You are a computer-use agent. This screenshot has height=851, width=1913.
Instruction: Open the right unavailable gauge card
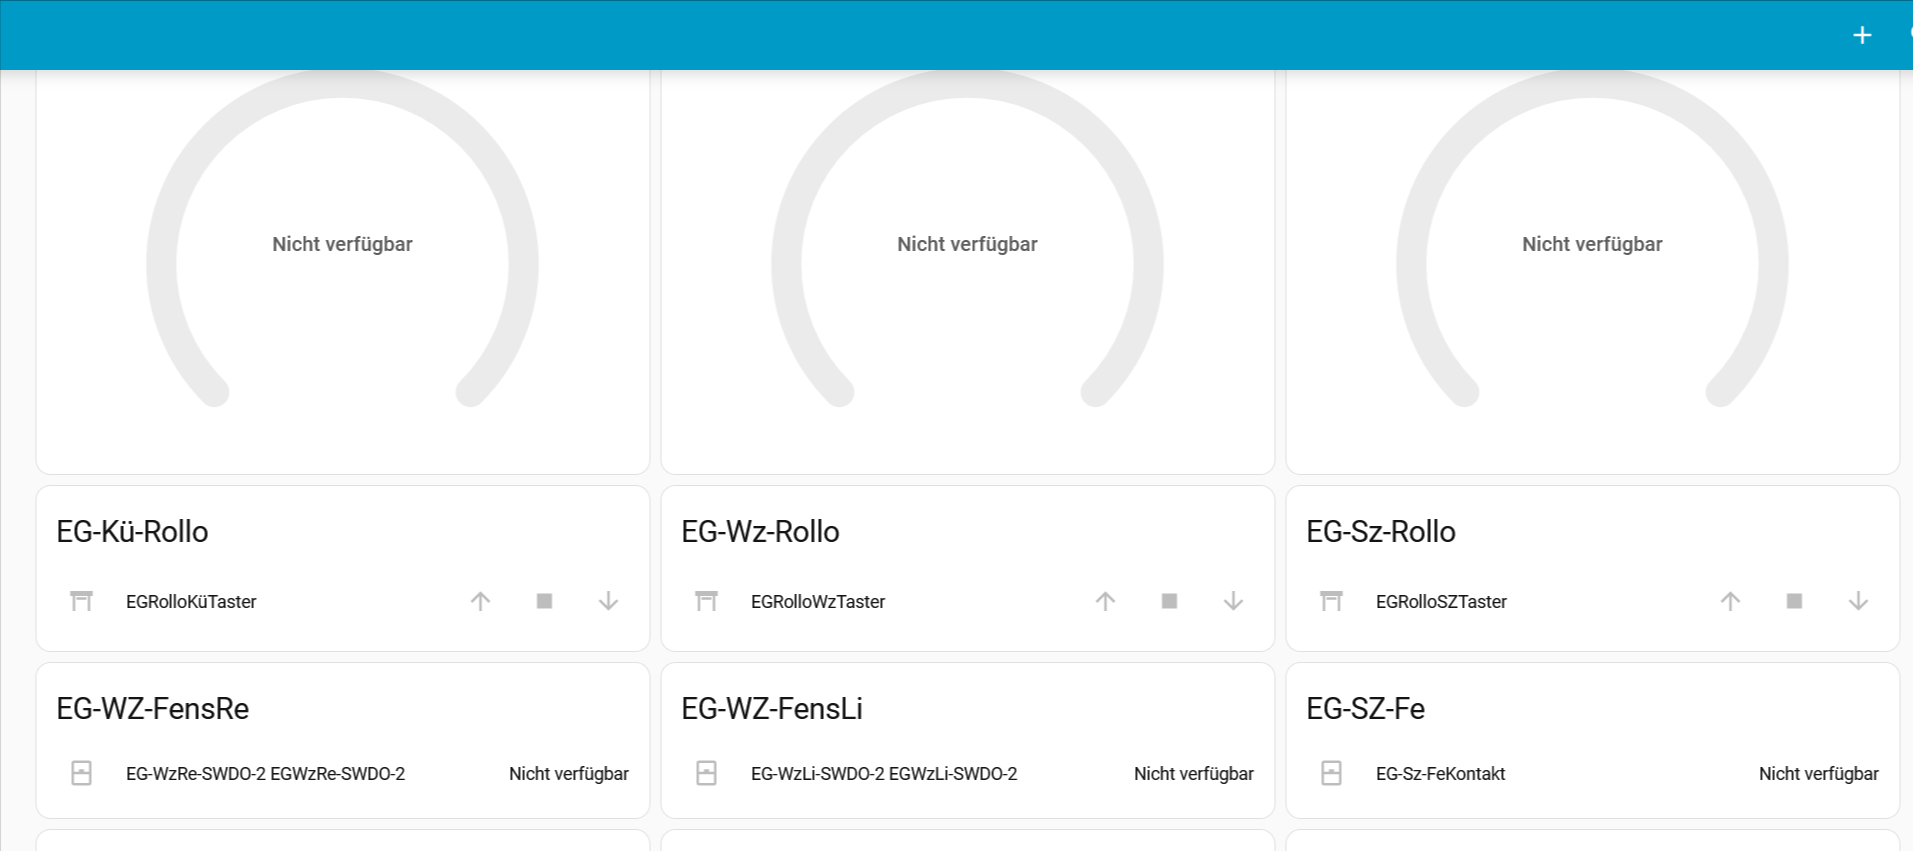click(1592, 245)
